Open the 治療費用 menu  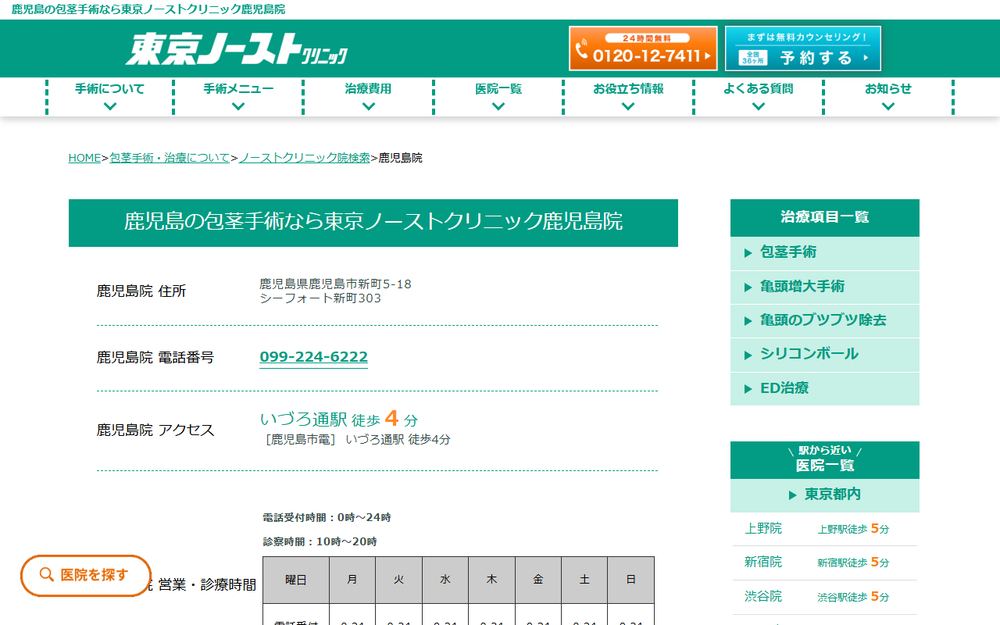368,89
